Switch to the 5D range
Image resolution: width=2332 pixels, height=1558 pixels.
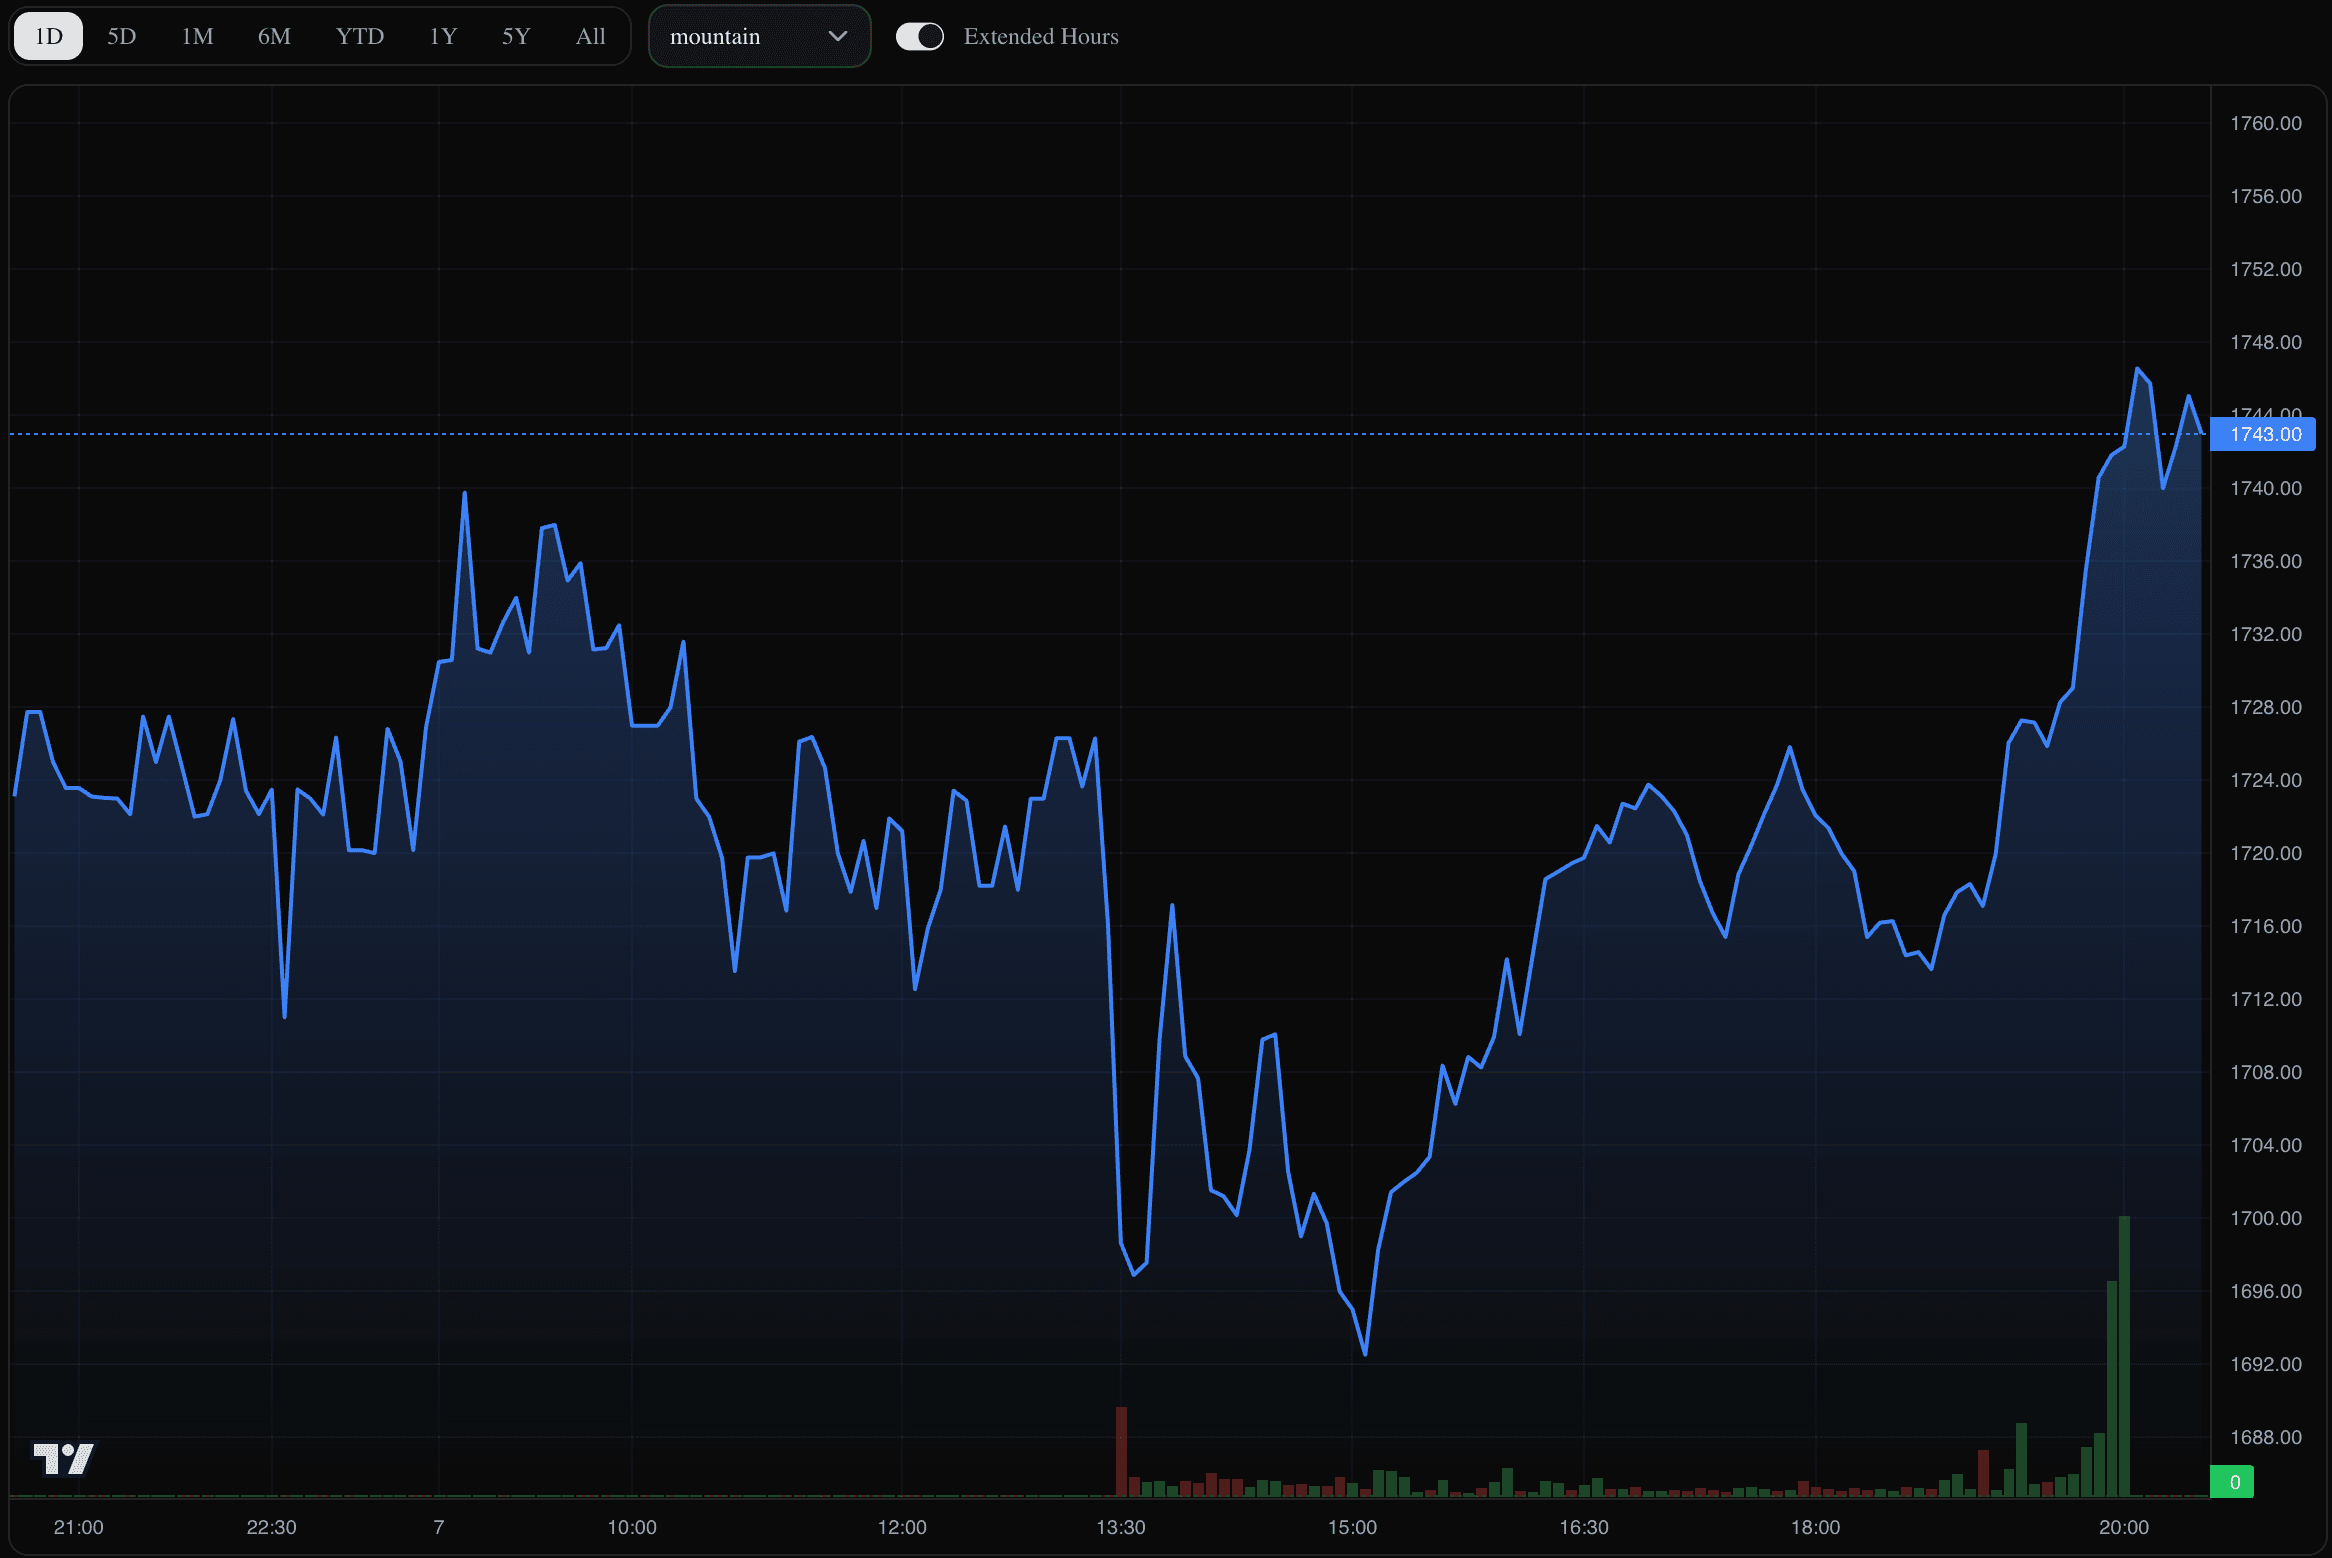pos(121,37)
